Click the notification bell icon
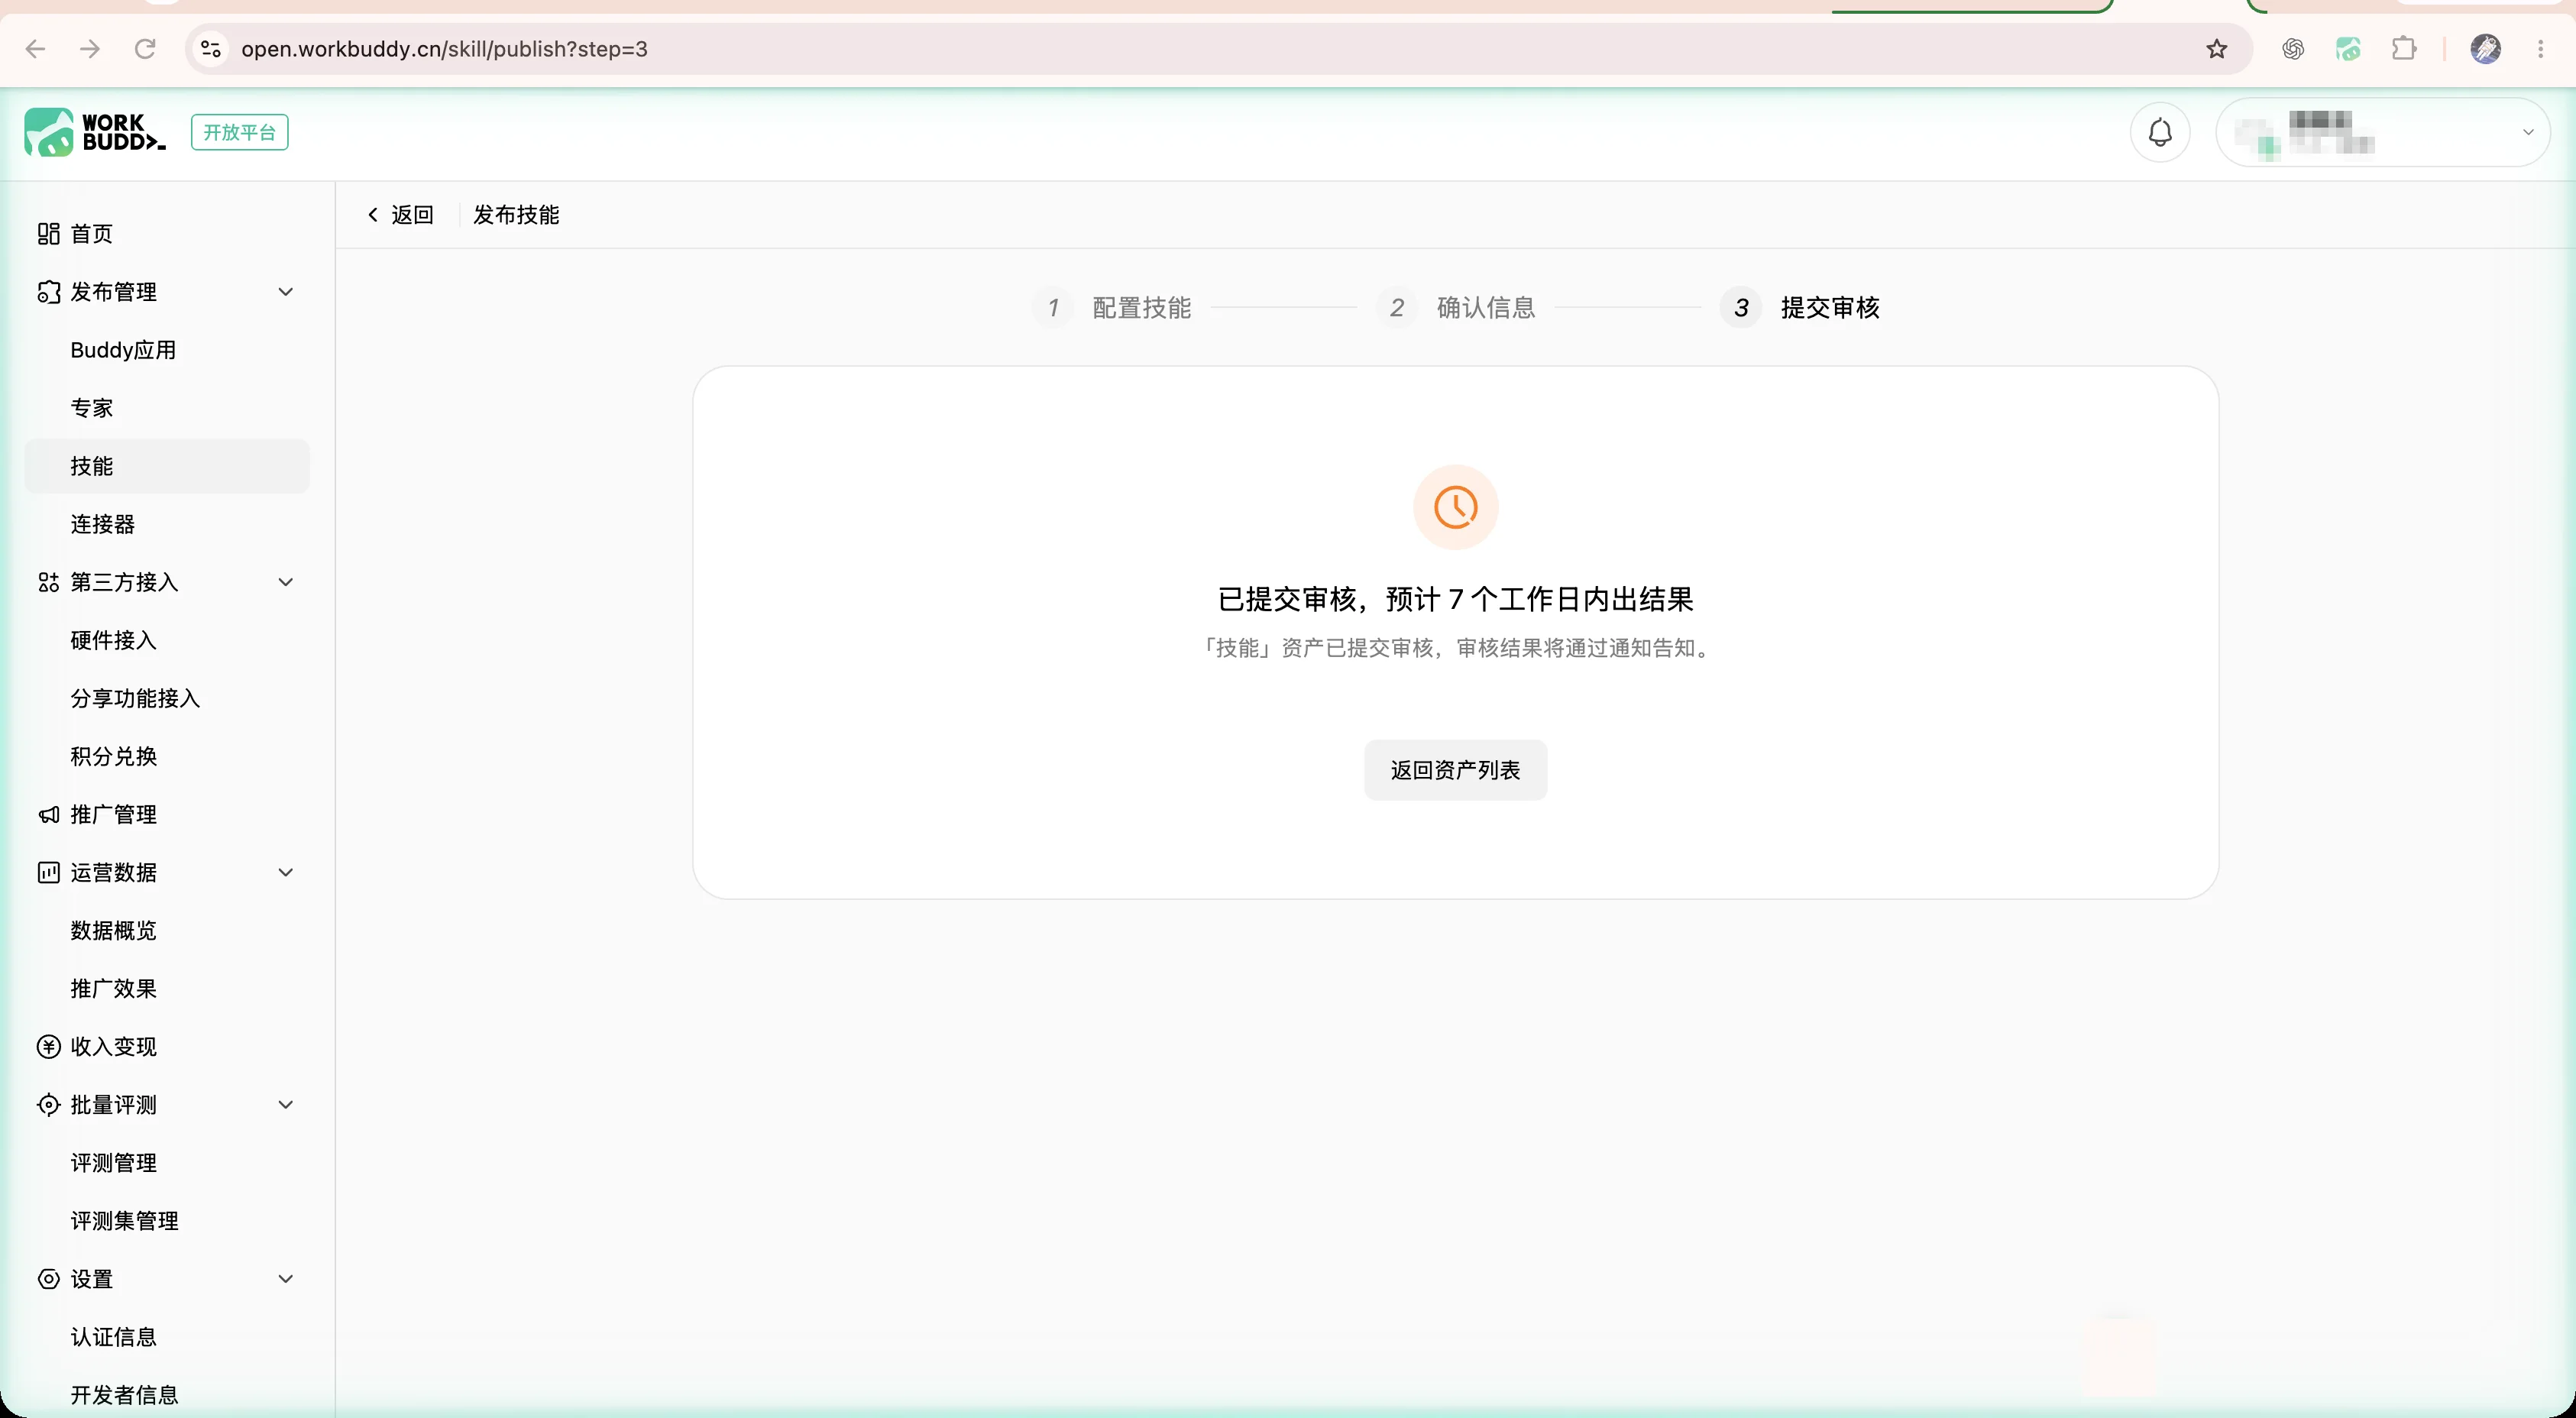This screenshot has width=2576, height=1418. (x=2160, y=132)
